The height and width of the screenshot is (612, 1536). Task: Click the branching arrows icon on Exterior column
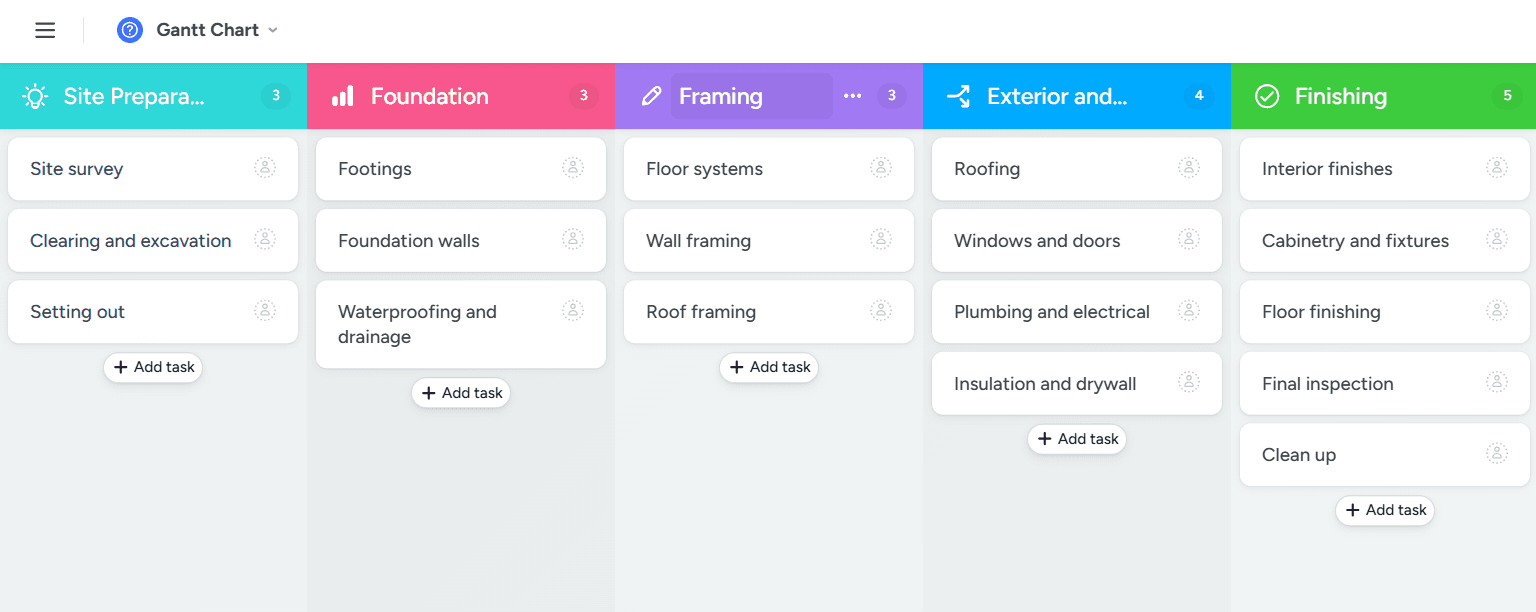click(958, 96)
